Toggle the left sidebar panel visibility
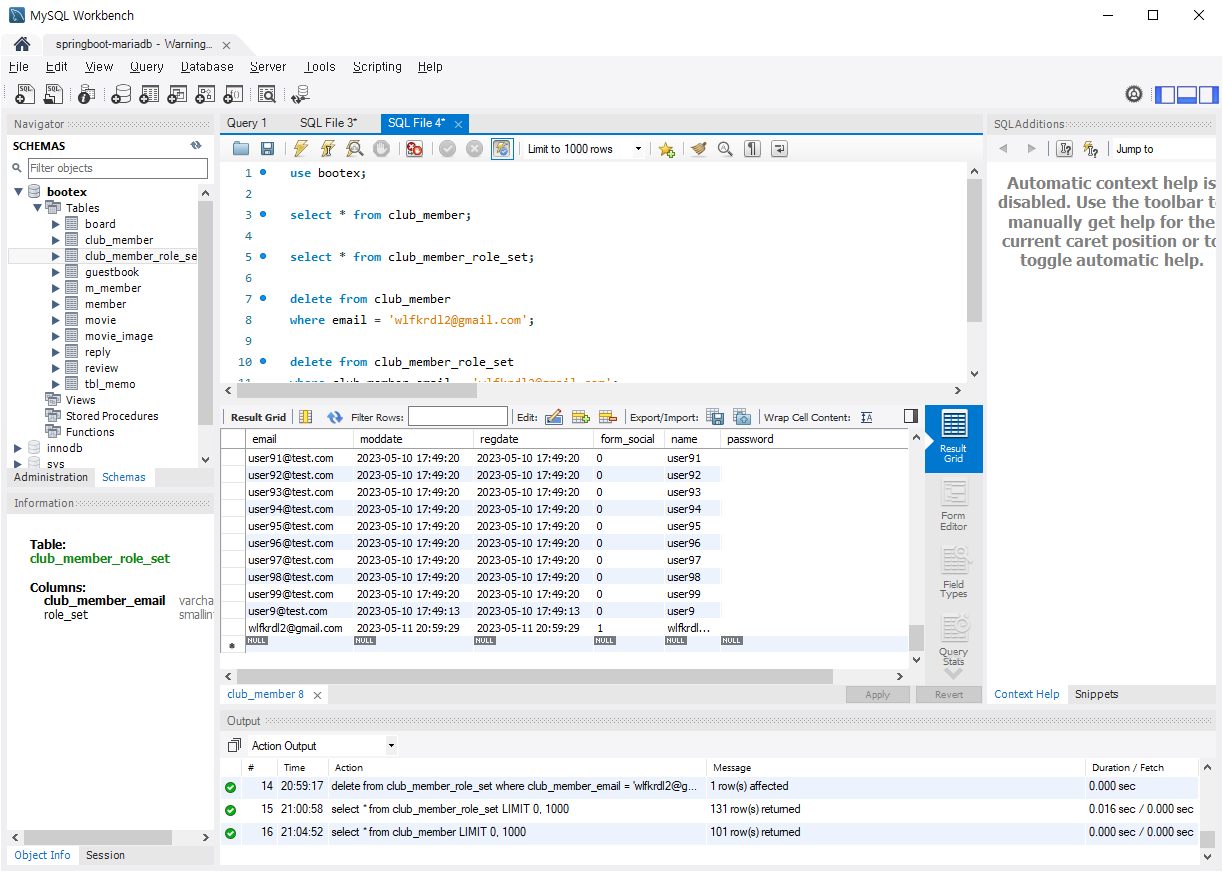 1165,95
